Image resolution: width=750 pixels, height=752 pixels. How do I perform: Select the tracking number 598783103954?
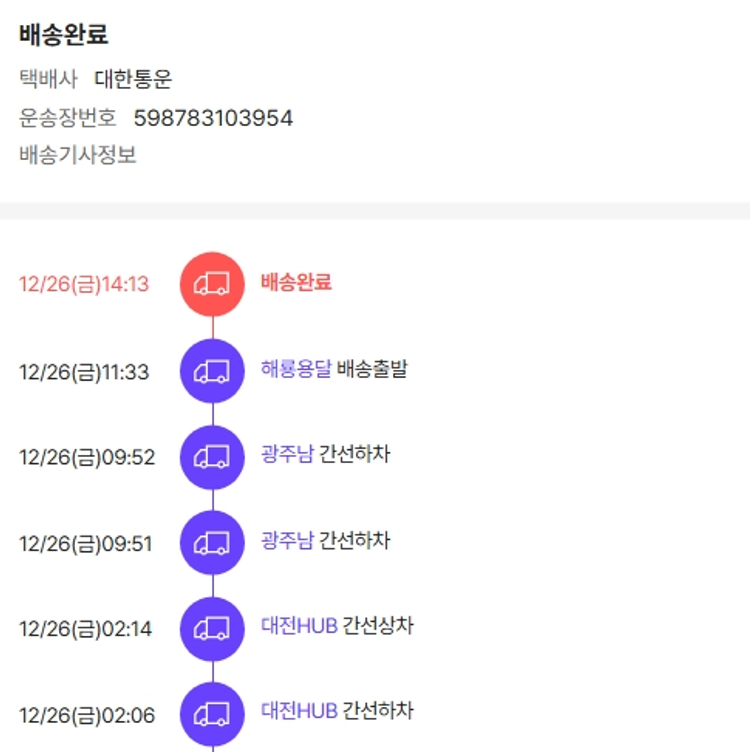213,118
